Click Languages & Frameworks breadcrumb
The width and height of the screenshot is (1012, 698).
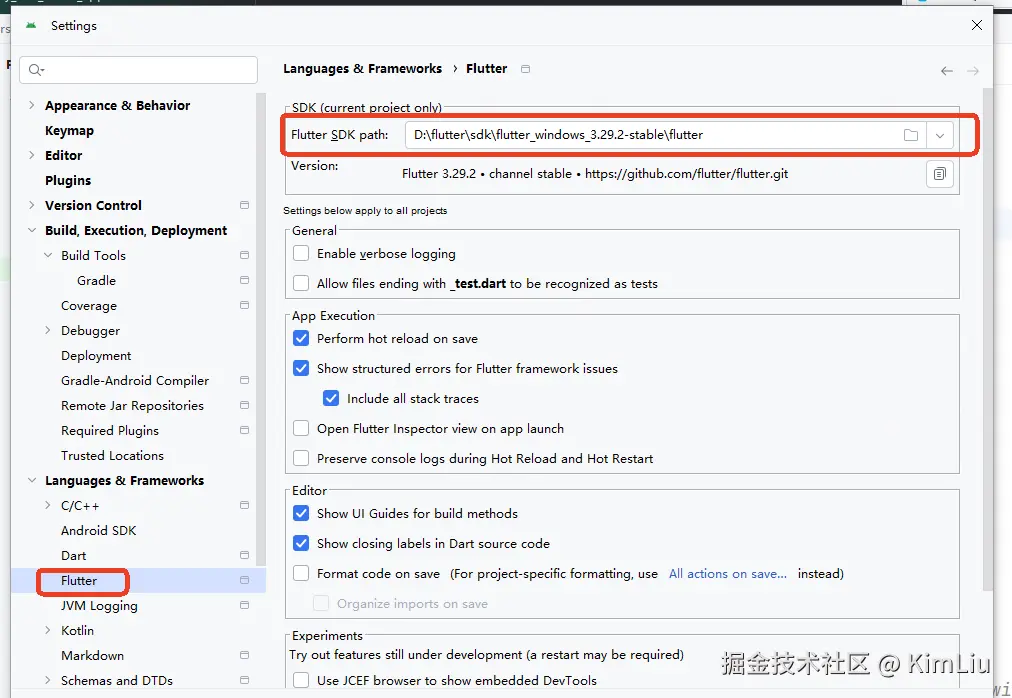[x=362, y=69]
